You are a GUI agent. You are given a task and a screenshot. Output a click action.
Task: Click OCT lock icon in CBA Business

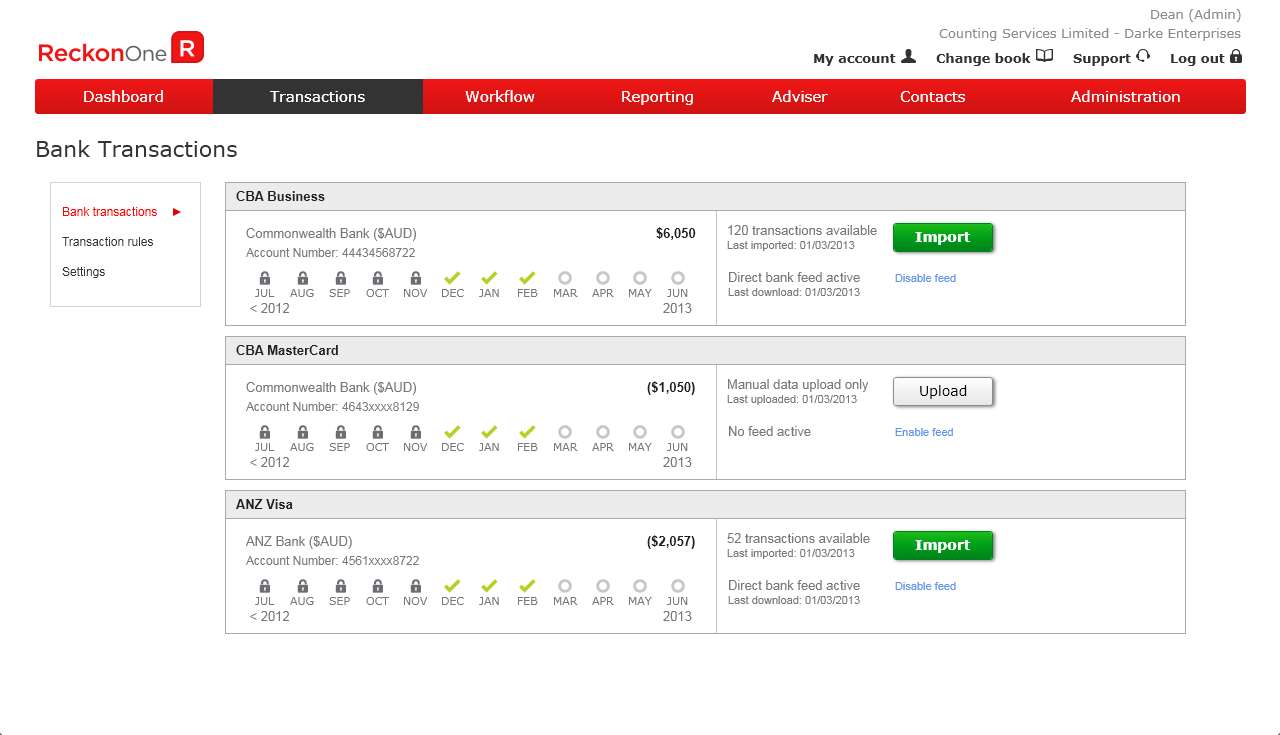(377, 278)
